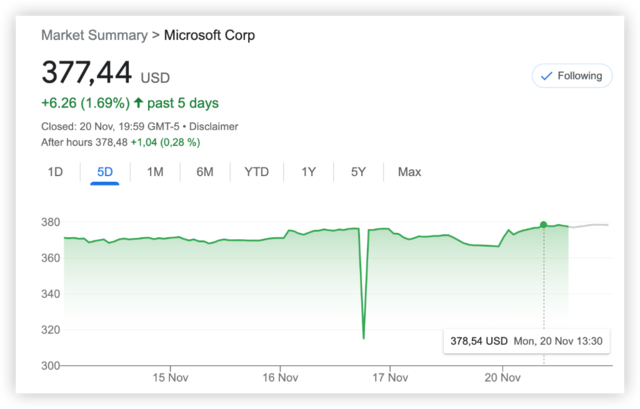
Task: Click the grey after-hours line segment
Action: [590, 225]
